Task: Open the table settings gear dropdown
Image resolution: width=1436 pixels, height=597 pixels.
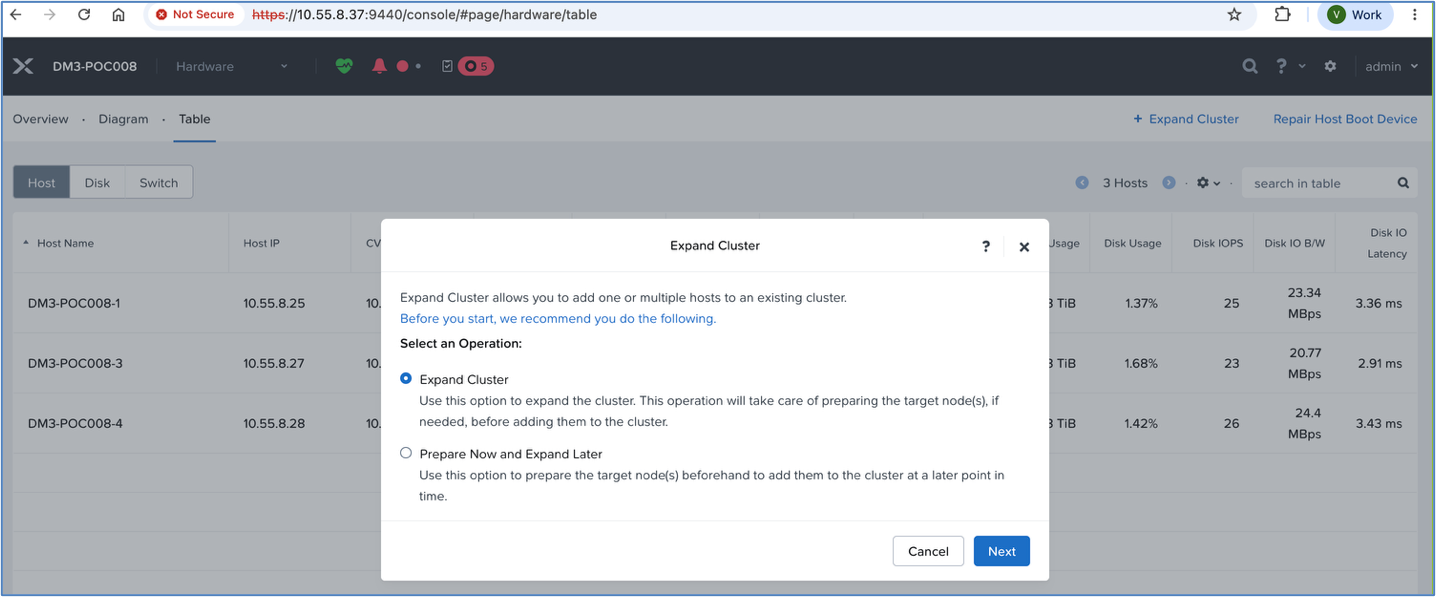Action: (x=1209, y=183)
